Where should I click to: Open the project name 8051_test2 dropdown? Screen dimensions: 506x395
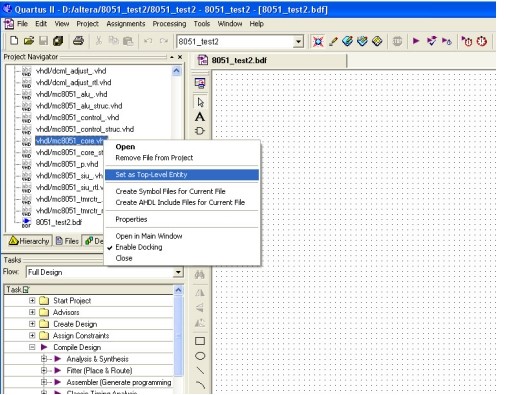pos(298,42)
